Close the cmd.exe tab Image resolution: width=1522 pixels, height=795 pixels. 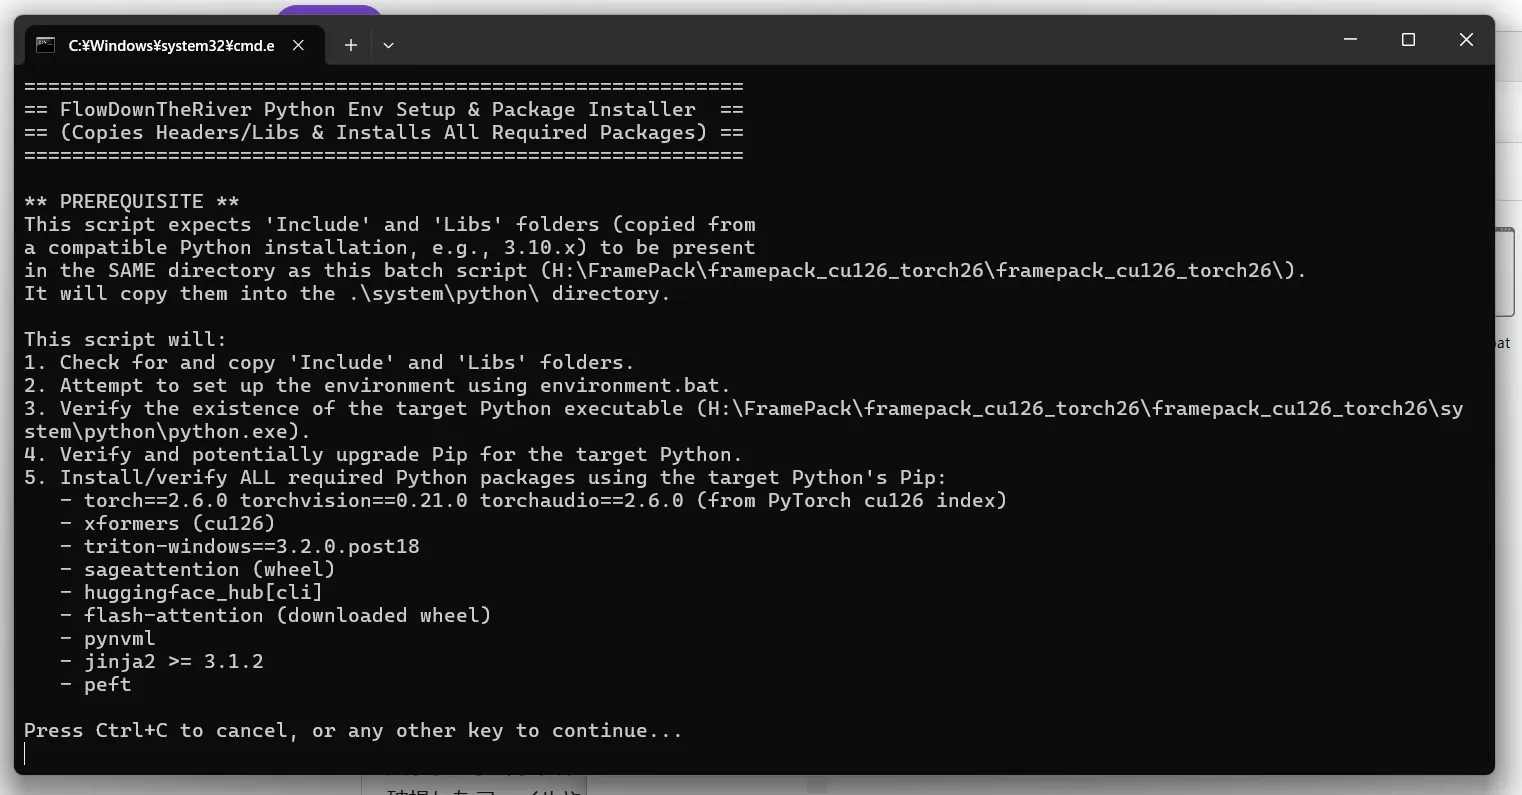[x=298, y=45]
